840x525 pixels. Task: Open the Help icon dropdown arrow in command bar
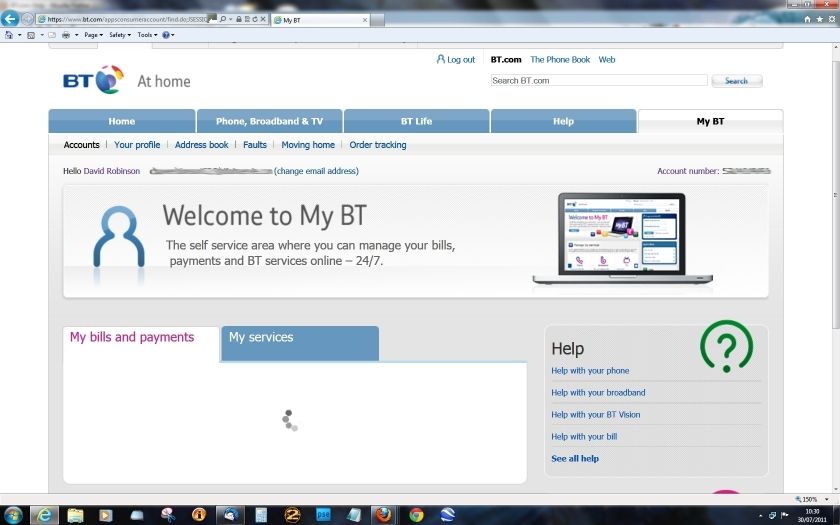[x=172, y=35]
